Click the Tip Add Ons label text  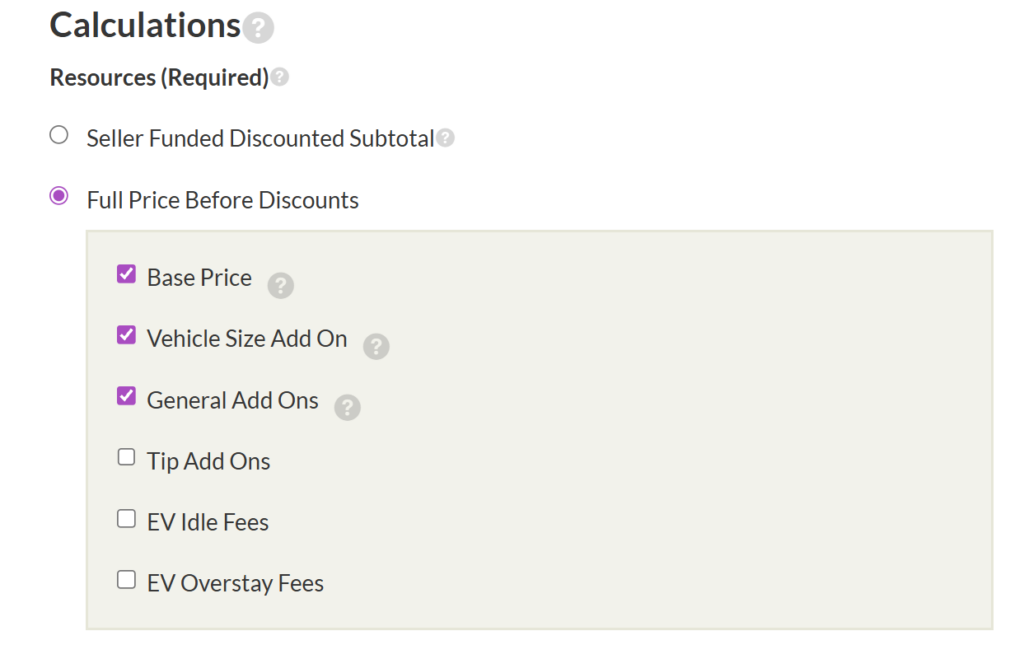tap(208, 461)
